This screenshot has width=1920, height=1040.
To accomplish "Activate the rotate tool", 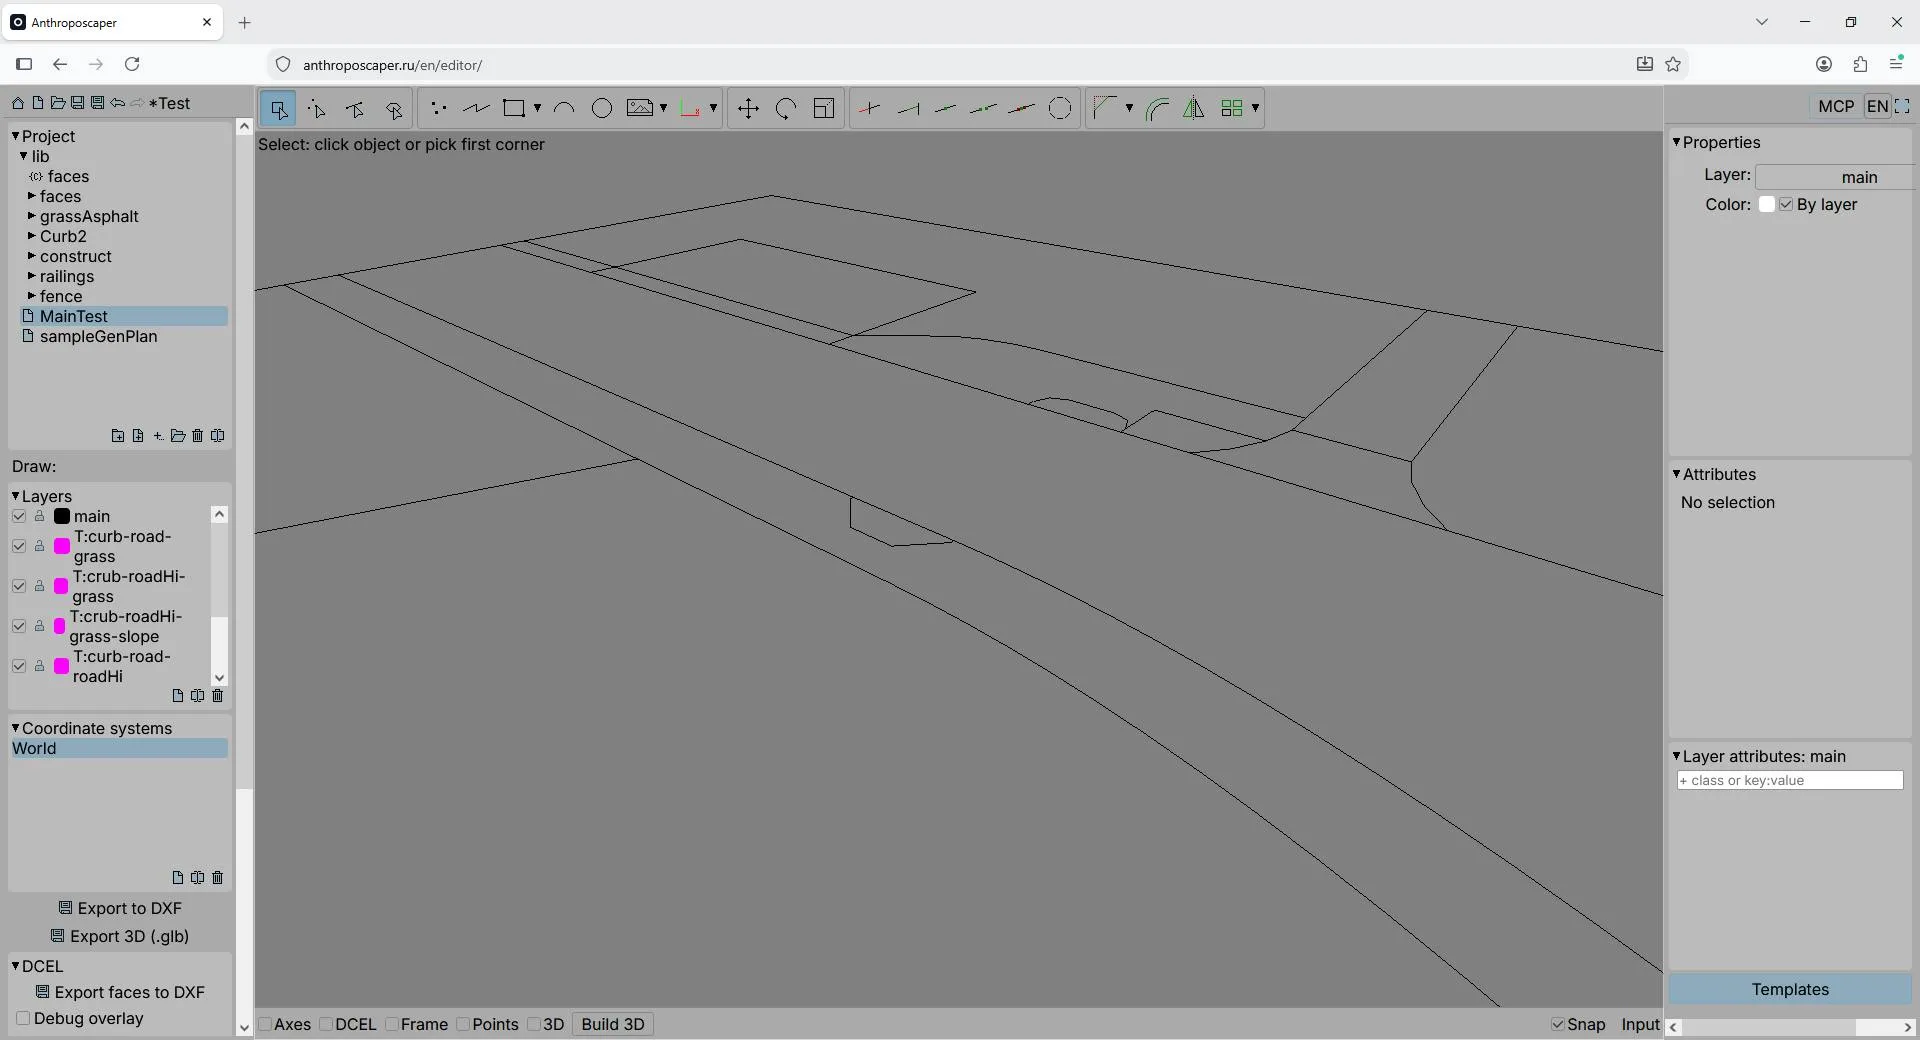I will (786, 108).
